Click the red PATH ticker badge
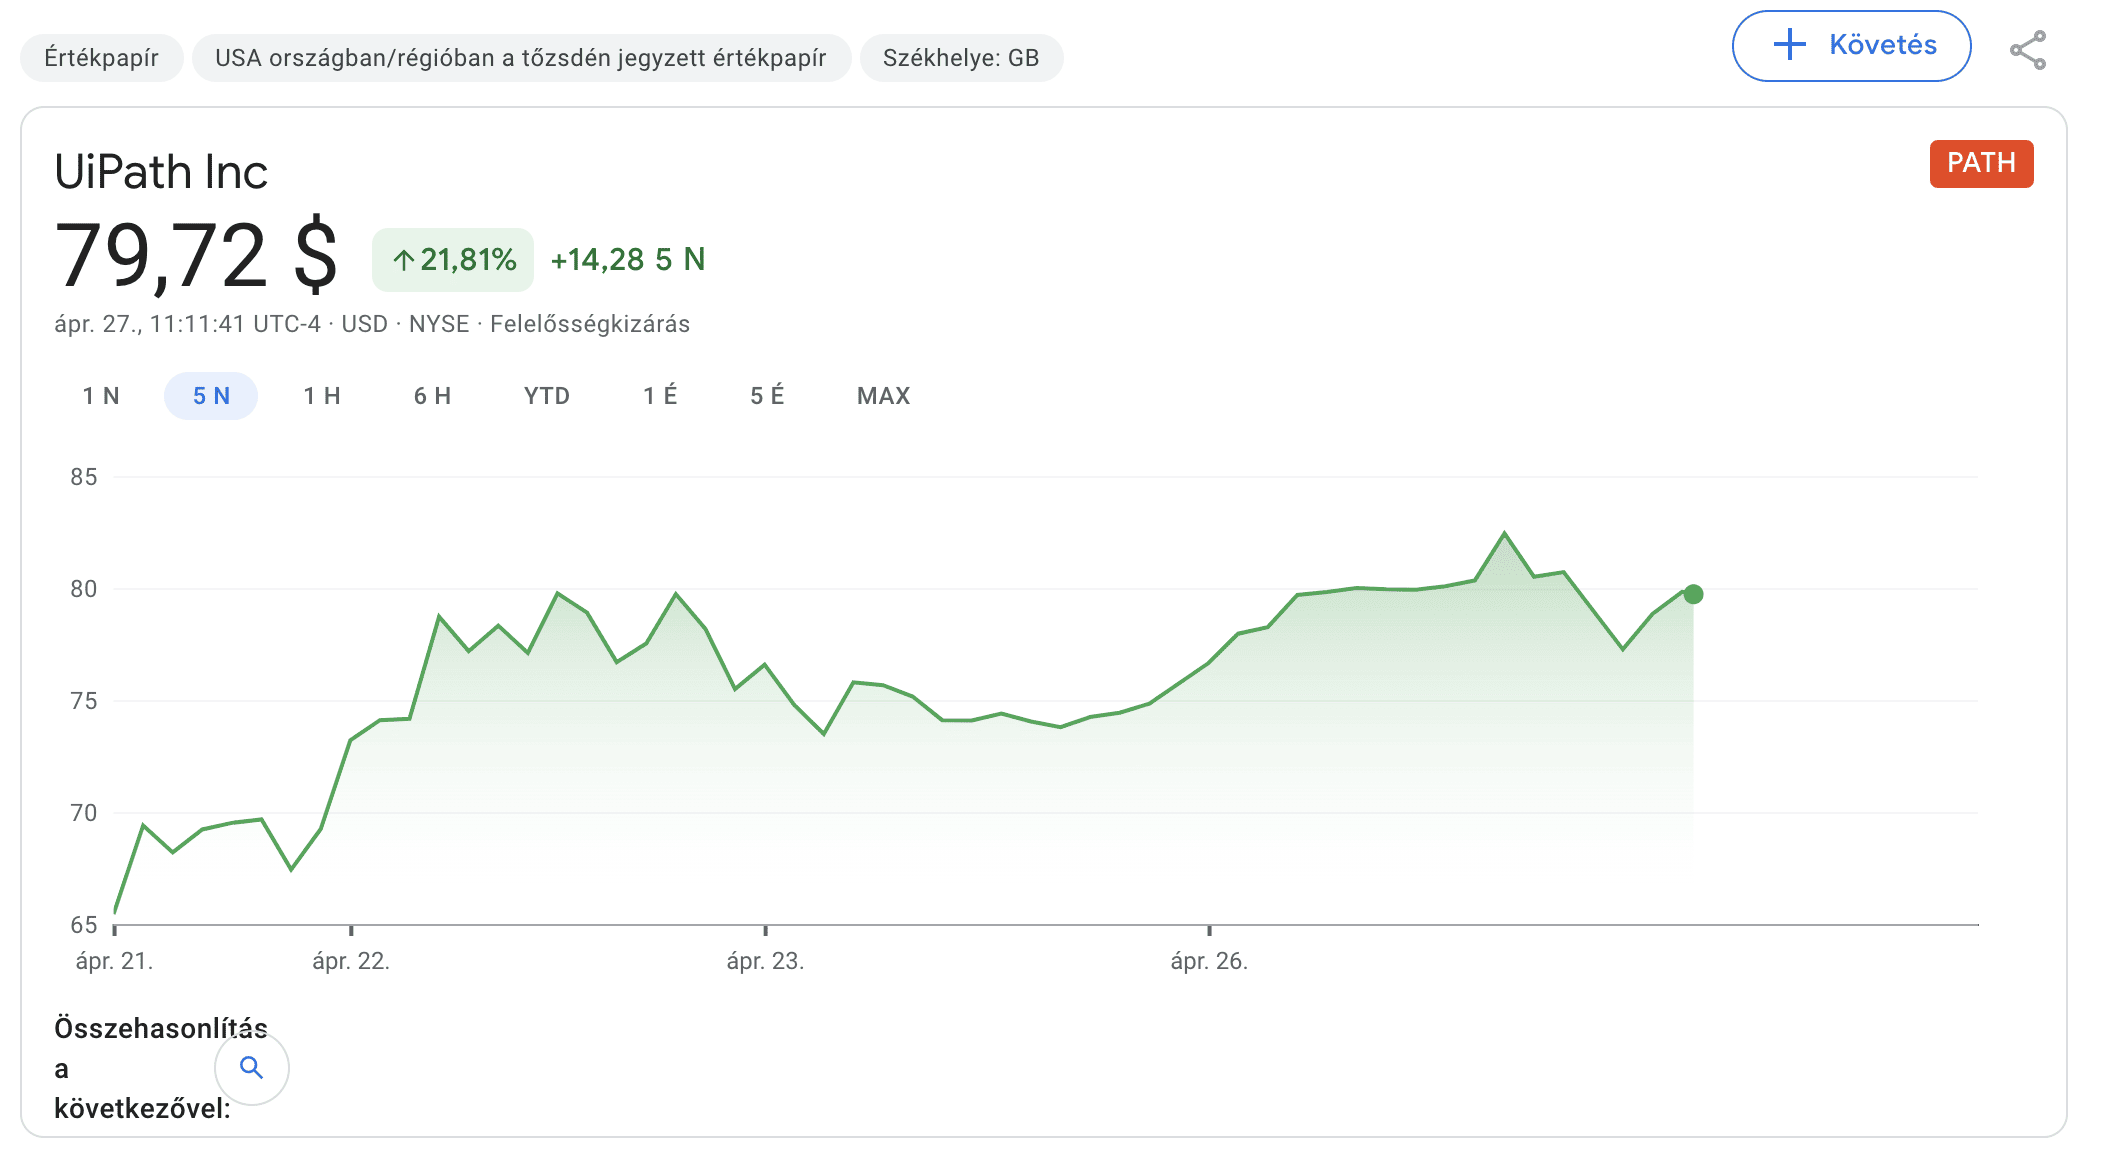Image resolution: width=2108 pixels, height=1154 pixels. 1980,163
